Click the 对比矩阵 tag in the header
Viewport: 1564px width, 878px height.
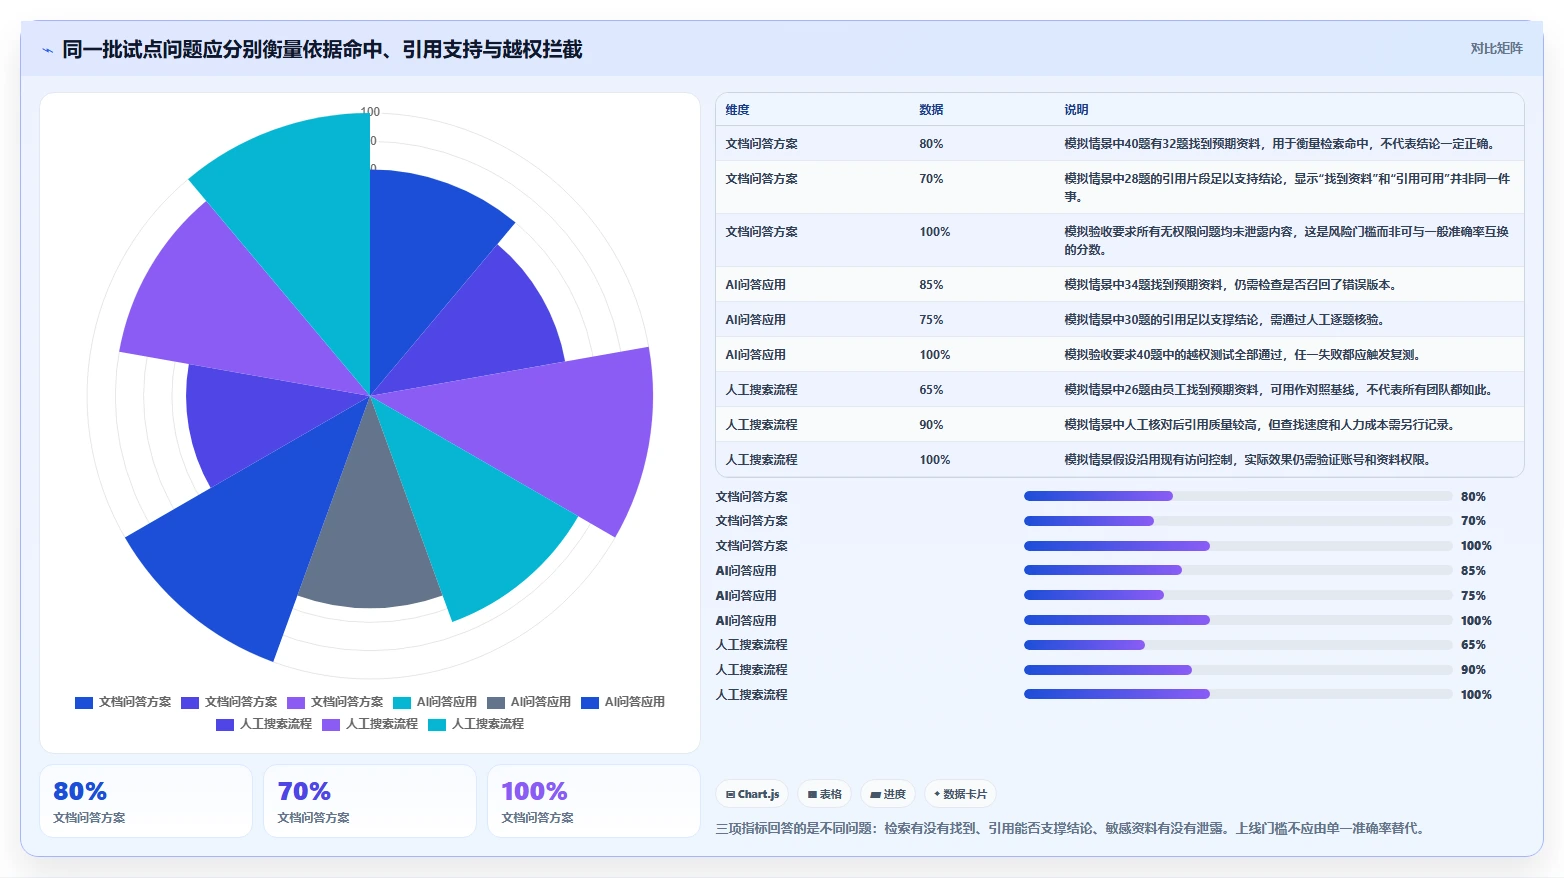point(1496,48)
